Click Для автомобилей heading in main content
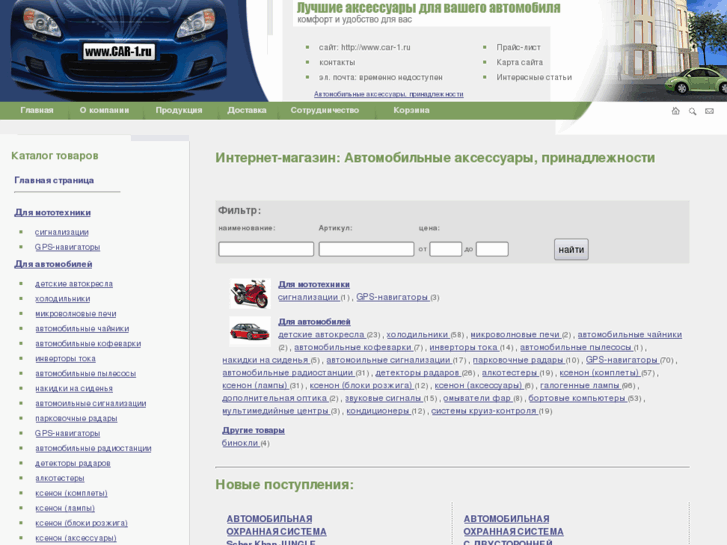Viewport: 727px width, 545px height. 314,322
